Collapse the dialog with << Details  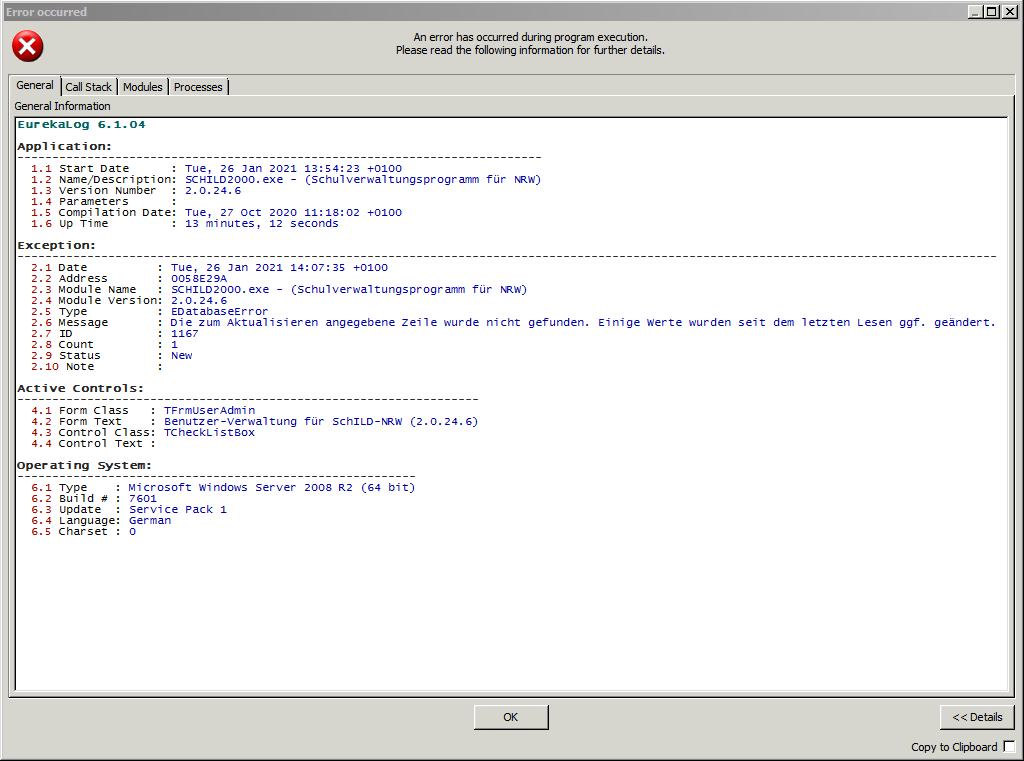coord(977,717)
